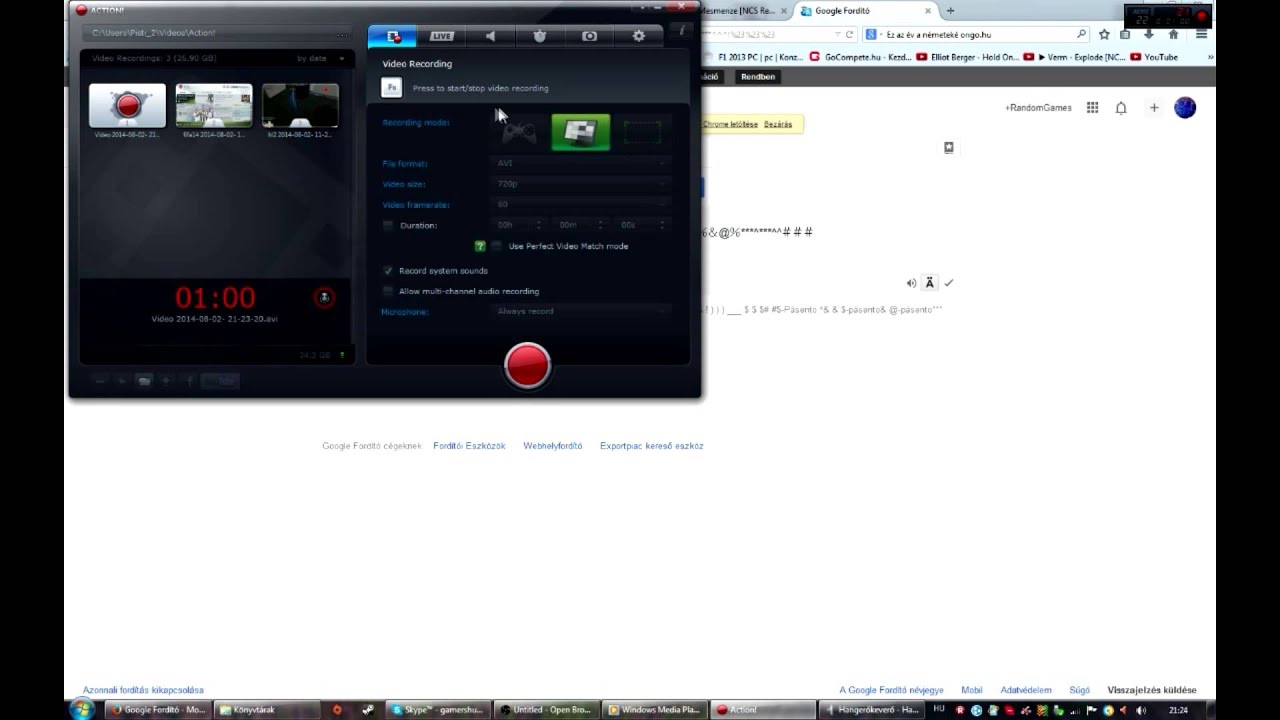Open the YouTube bookmark

tap(1154, 57)
